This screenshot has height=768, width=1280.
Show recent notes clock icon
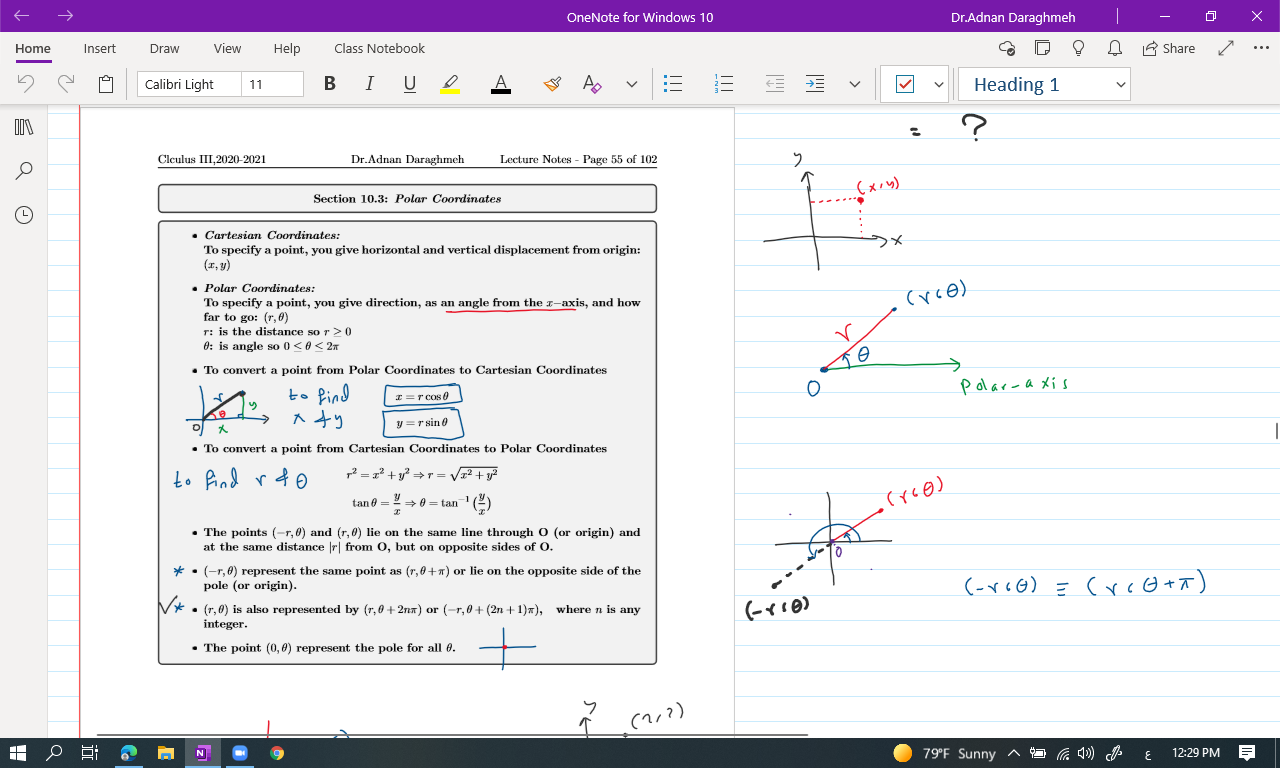click(x=24, y=214)
